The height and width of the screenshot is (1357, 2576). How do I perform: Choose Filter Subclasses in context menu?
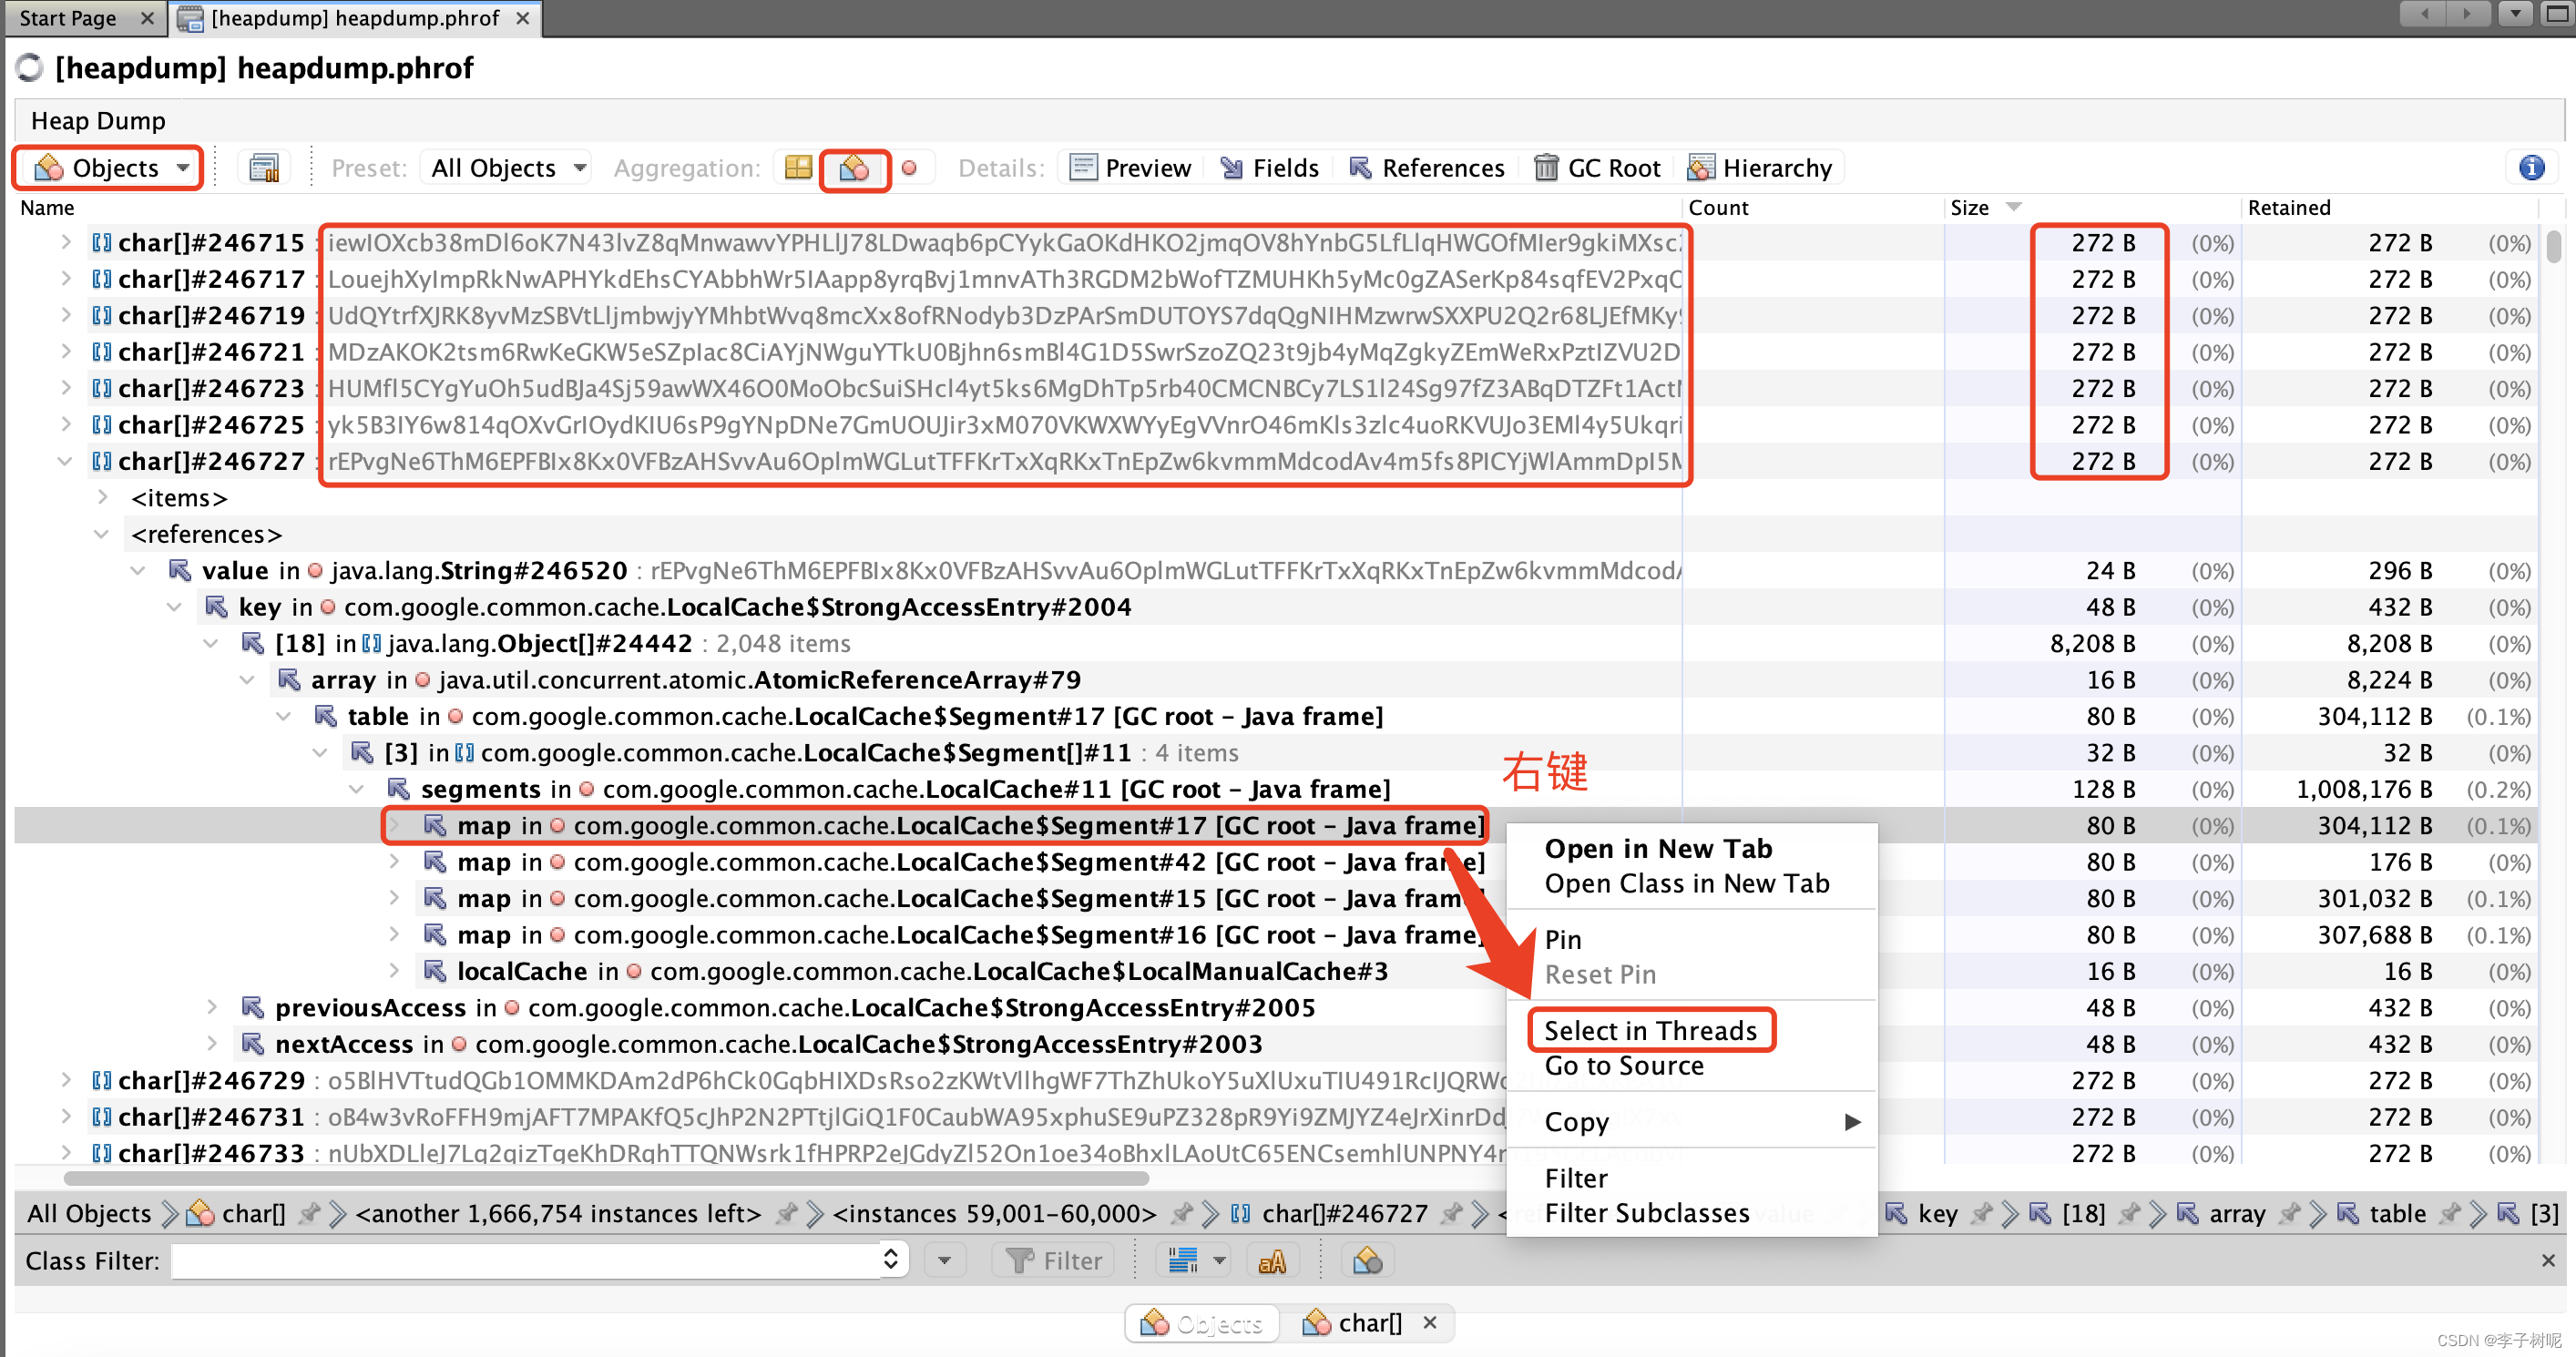(x=1646, y=1213)
